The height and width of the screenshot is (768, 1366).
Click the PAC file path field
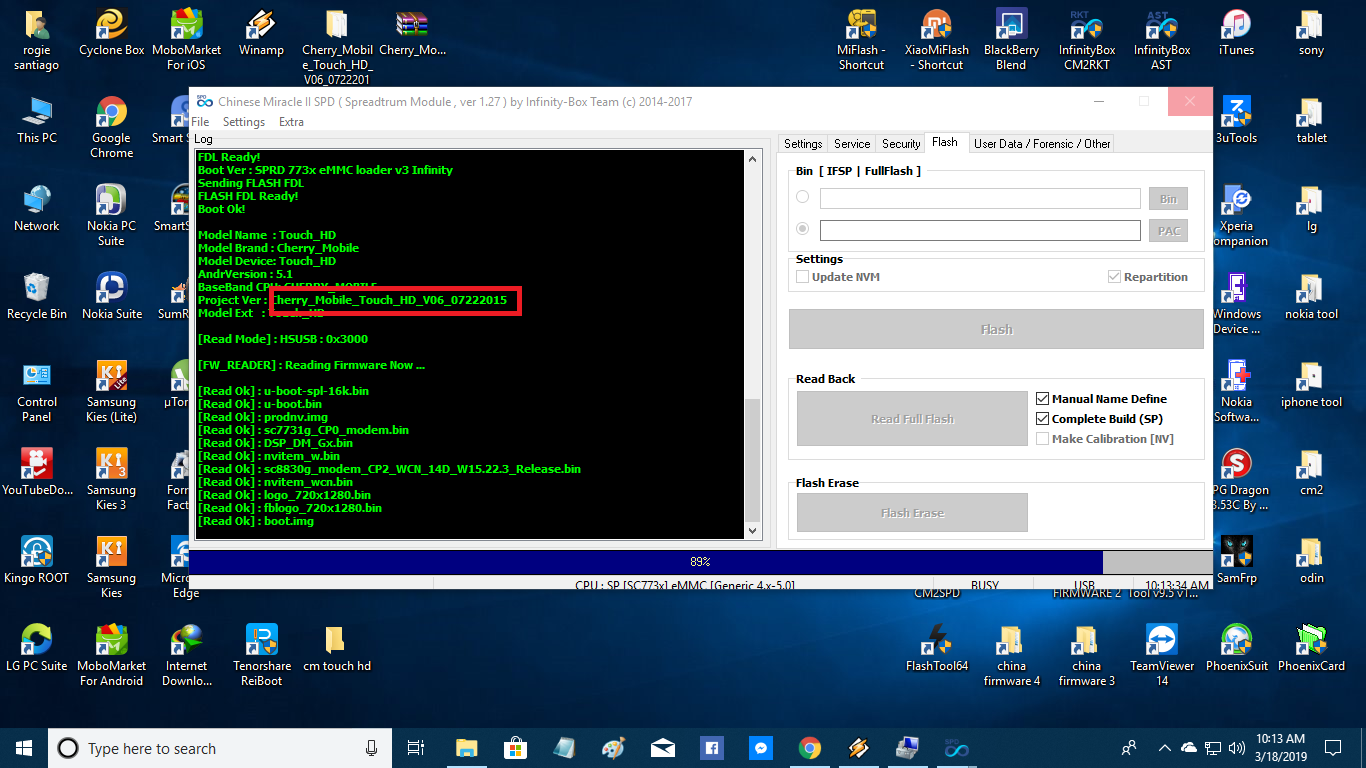click(980, 230)
